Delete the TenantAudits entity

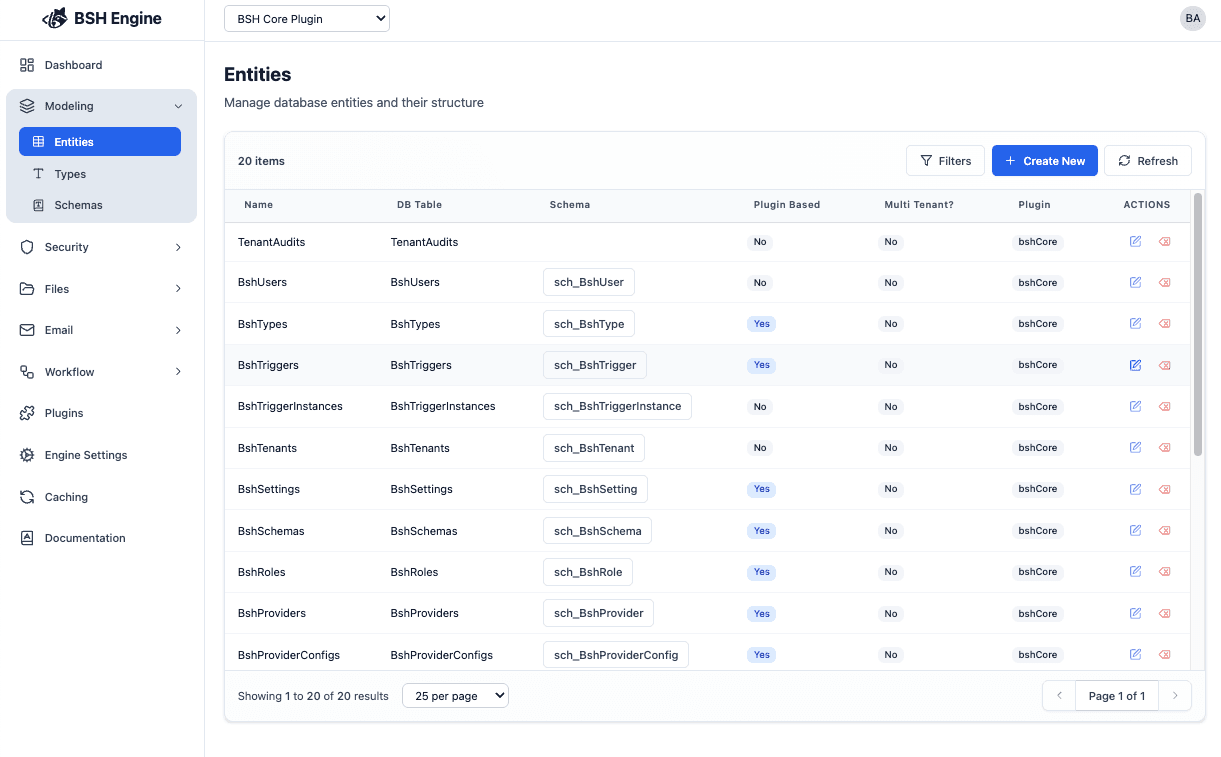click(x=1164, y=242)
